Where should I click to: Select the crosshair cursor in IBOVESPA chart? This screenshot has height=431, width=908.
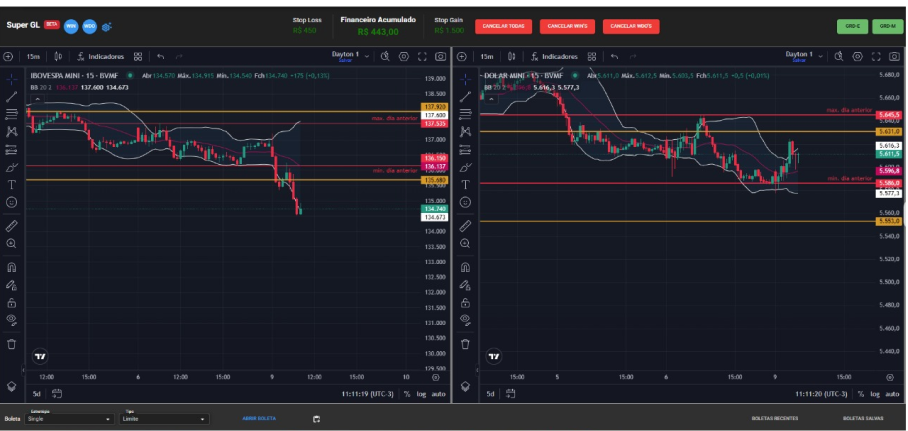click(x=12, y=79)
